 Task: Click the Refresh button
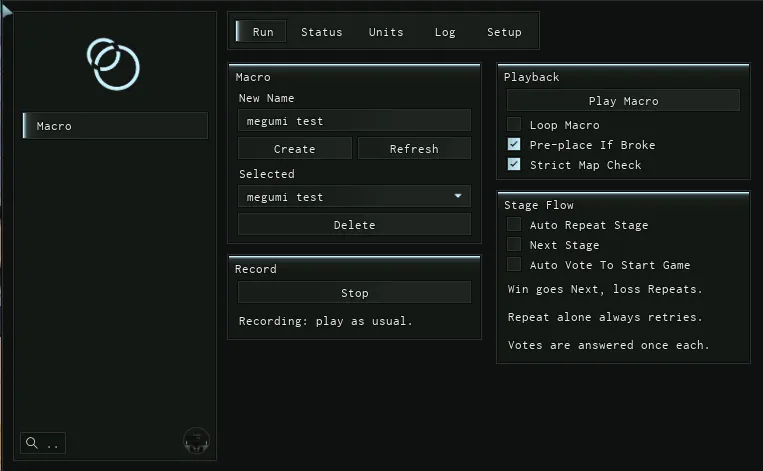click(414, 148)
